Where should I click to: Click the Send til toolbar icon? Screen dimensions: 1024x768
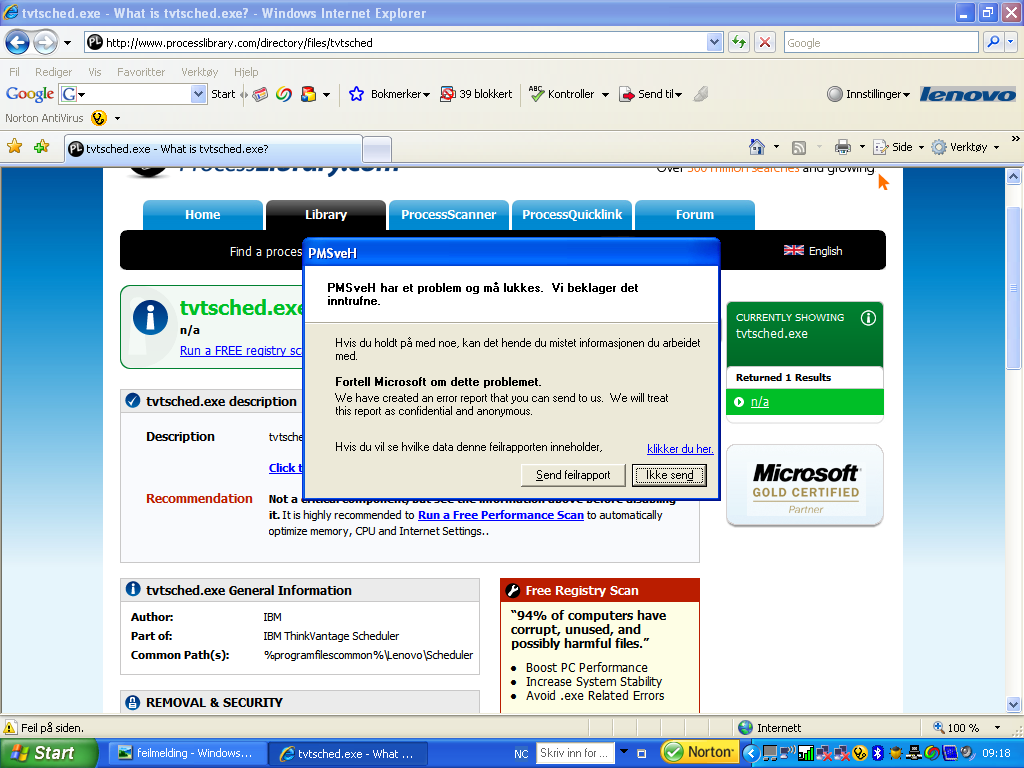coord(627,94)
